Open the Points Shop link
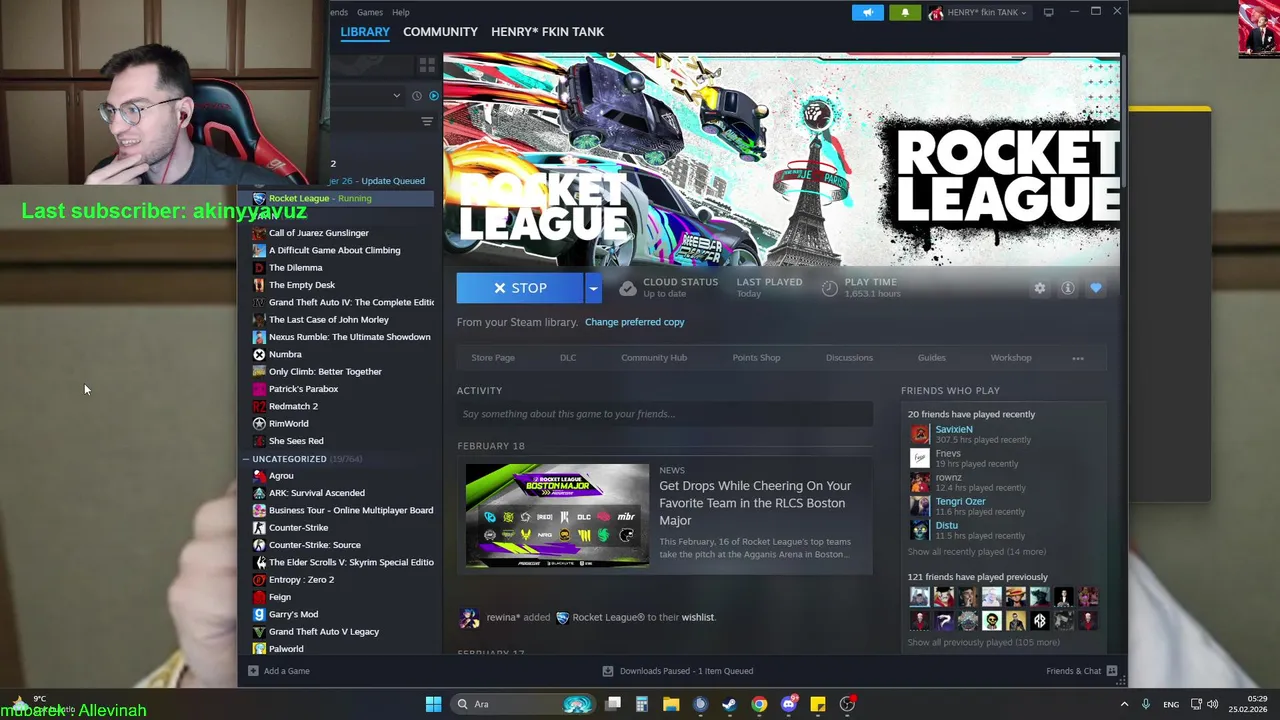Screen dimensions: 1280x720 (x=756, y=358)
